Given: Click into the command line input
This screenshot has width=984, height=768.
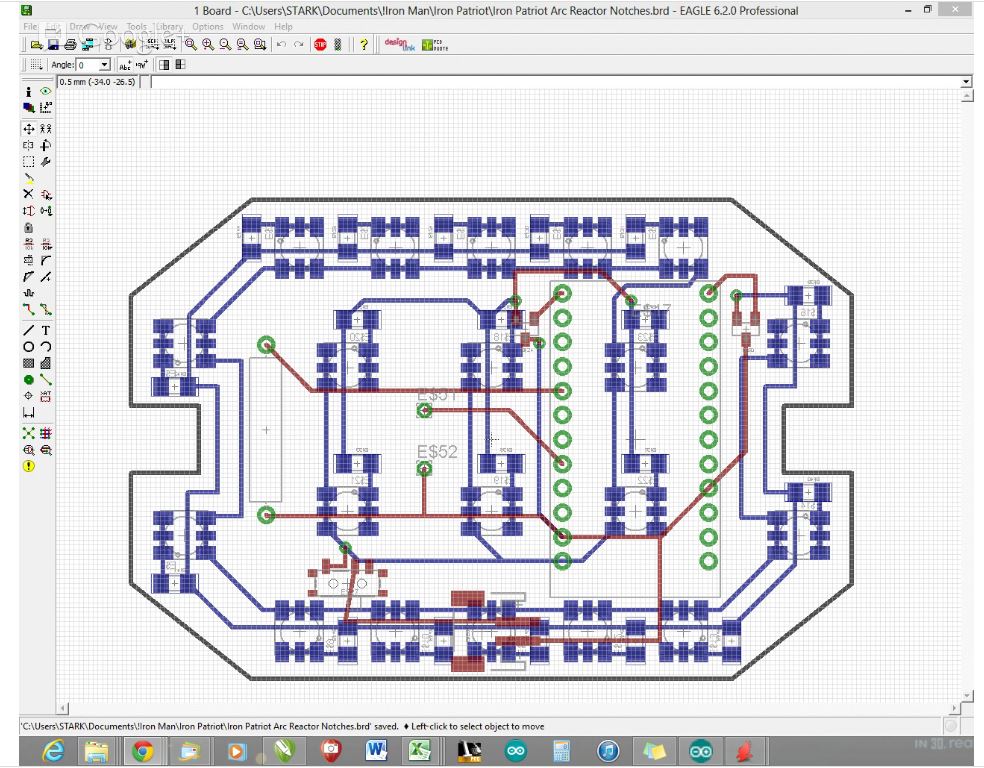Looking at the screenshot, I should (555, 82).
